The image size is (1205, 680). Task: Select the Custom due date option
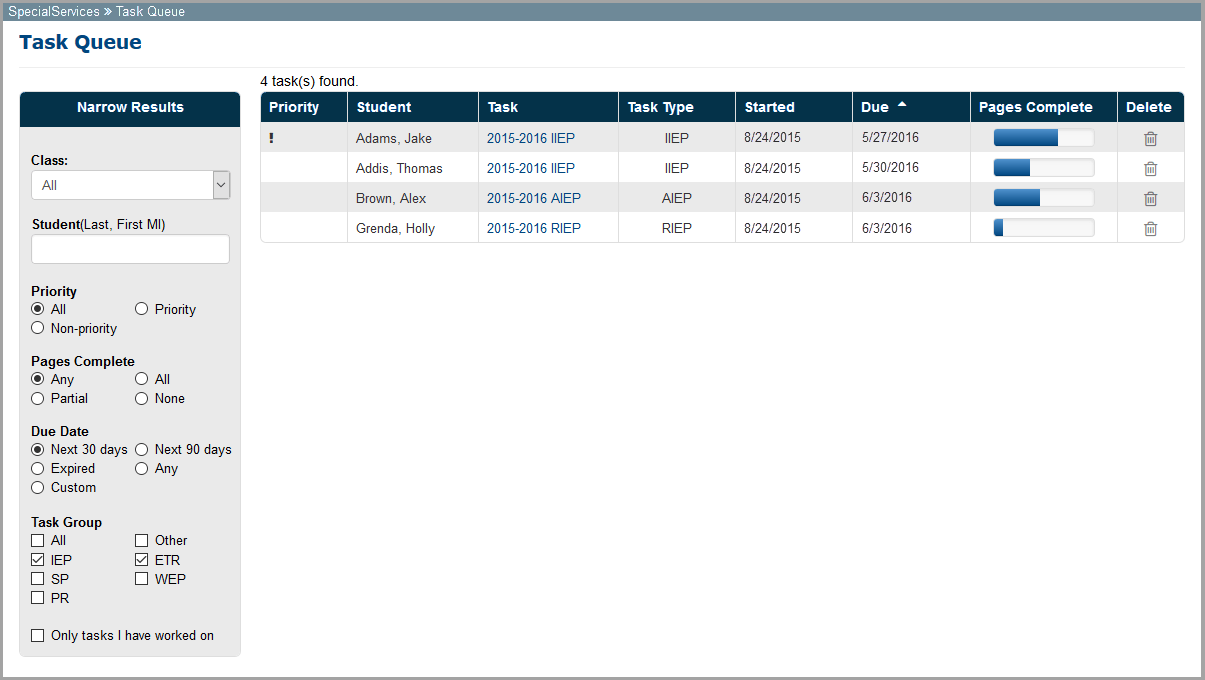click(38, 487)
